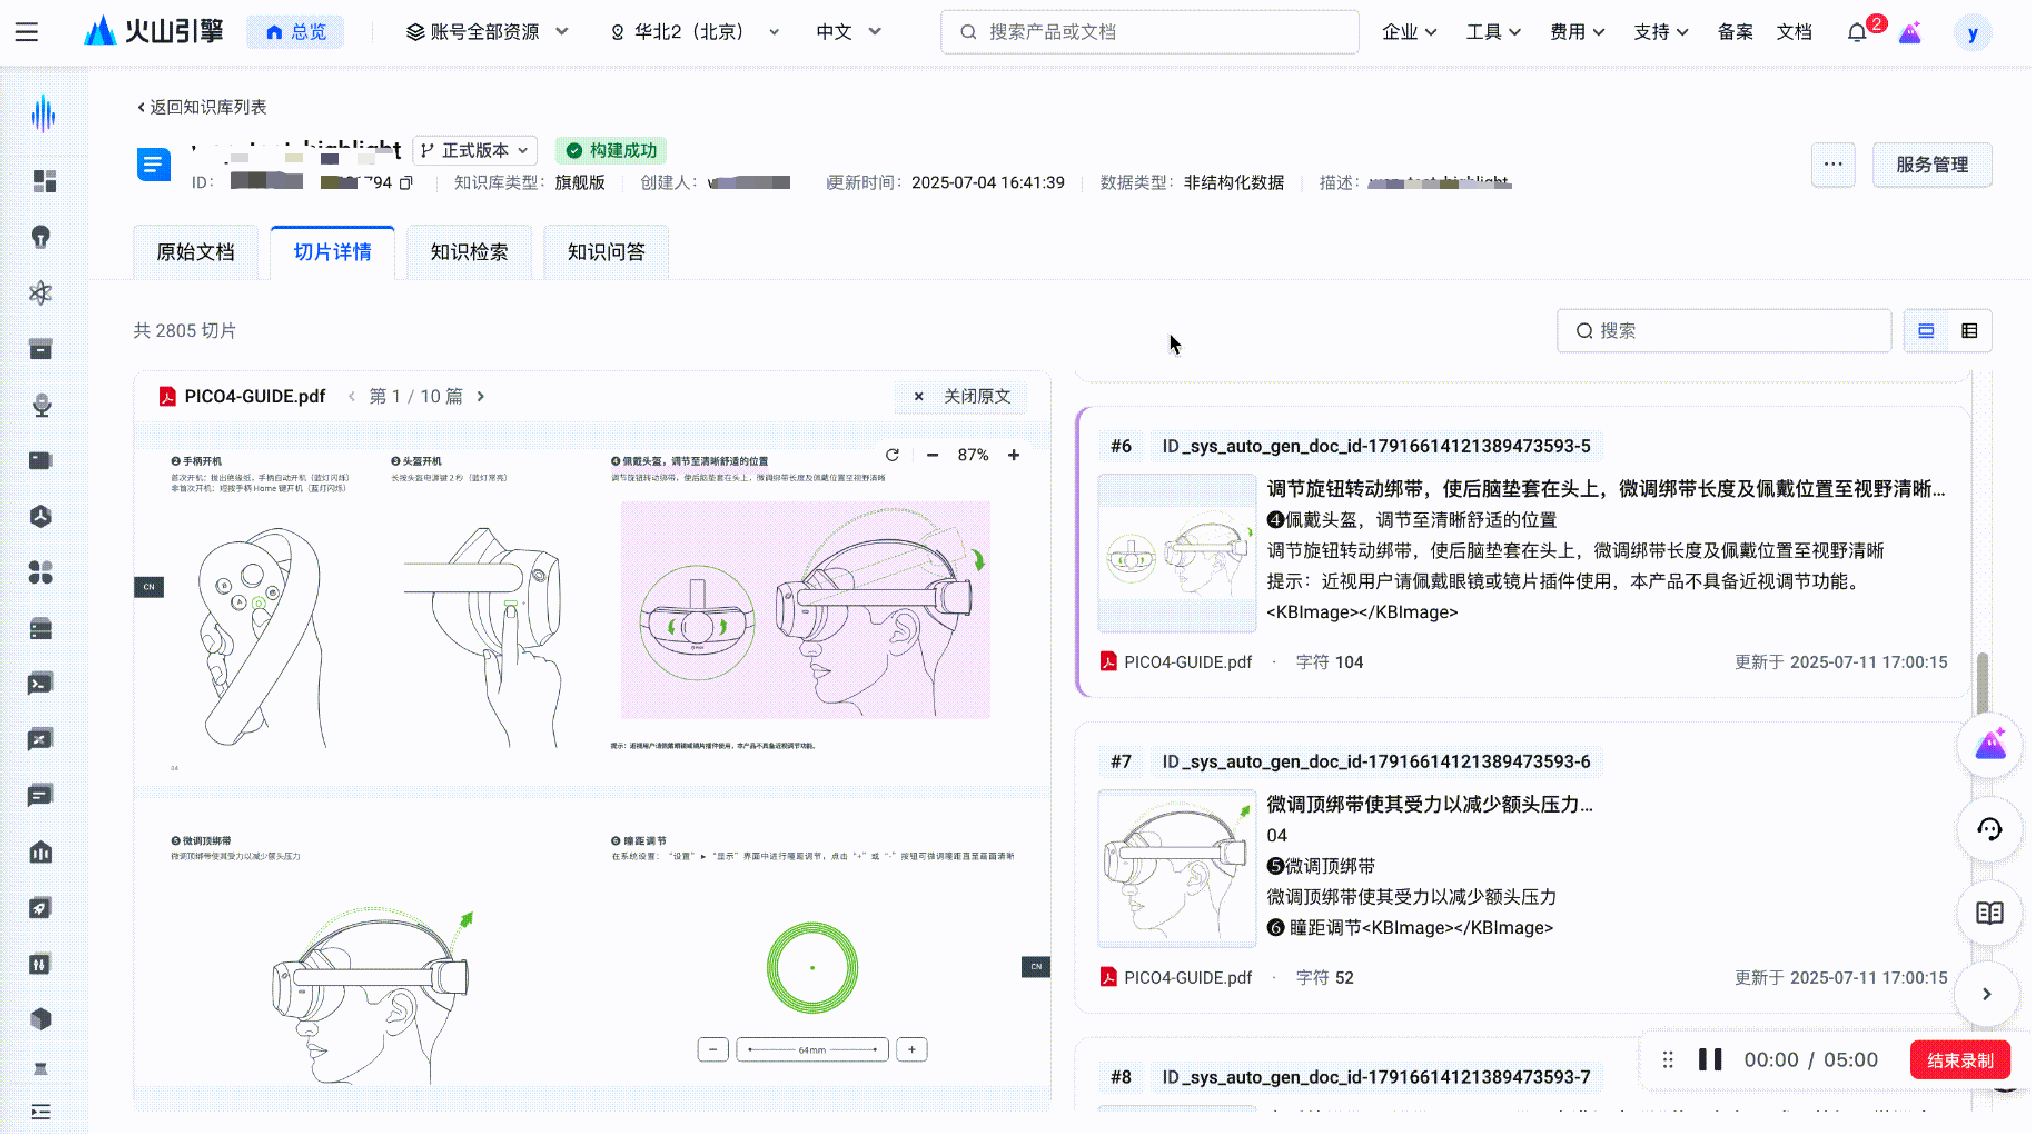This screenshot has height=1134, width=2032.
Task: Rotate the PDF preview with refresh icon
Action: click(x=892, y=455)
